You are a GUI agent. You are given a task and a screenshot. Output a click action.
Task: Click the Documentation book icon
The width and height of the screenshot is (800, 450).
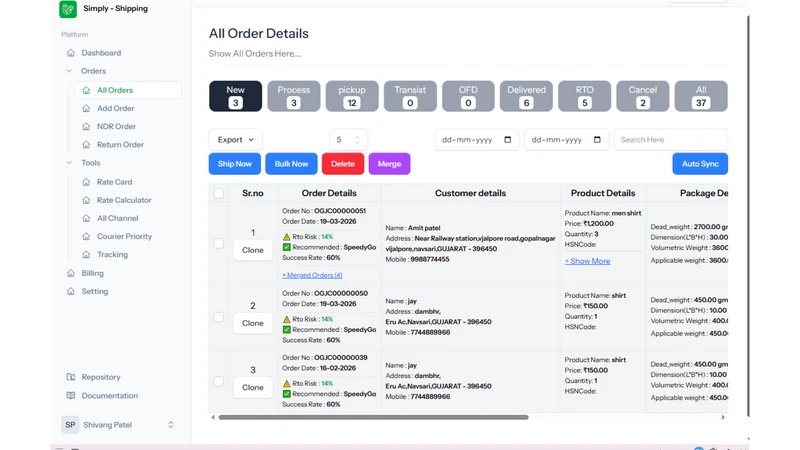click(71, 395)
